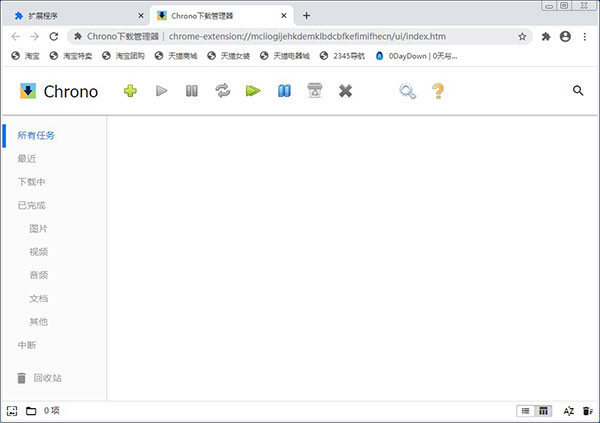This screenshot has height=423, width=600.
Task: Show 音频 downloads
Action: tap(39, 275)
